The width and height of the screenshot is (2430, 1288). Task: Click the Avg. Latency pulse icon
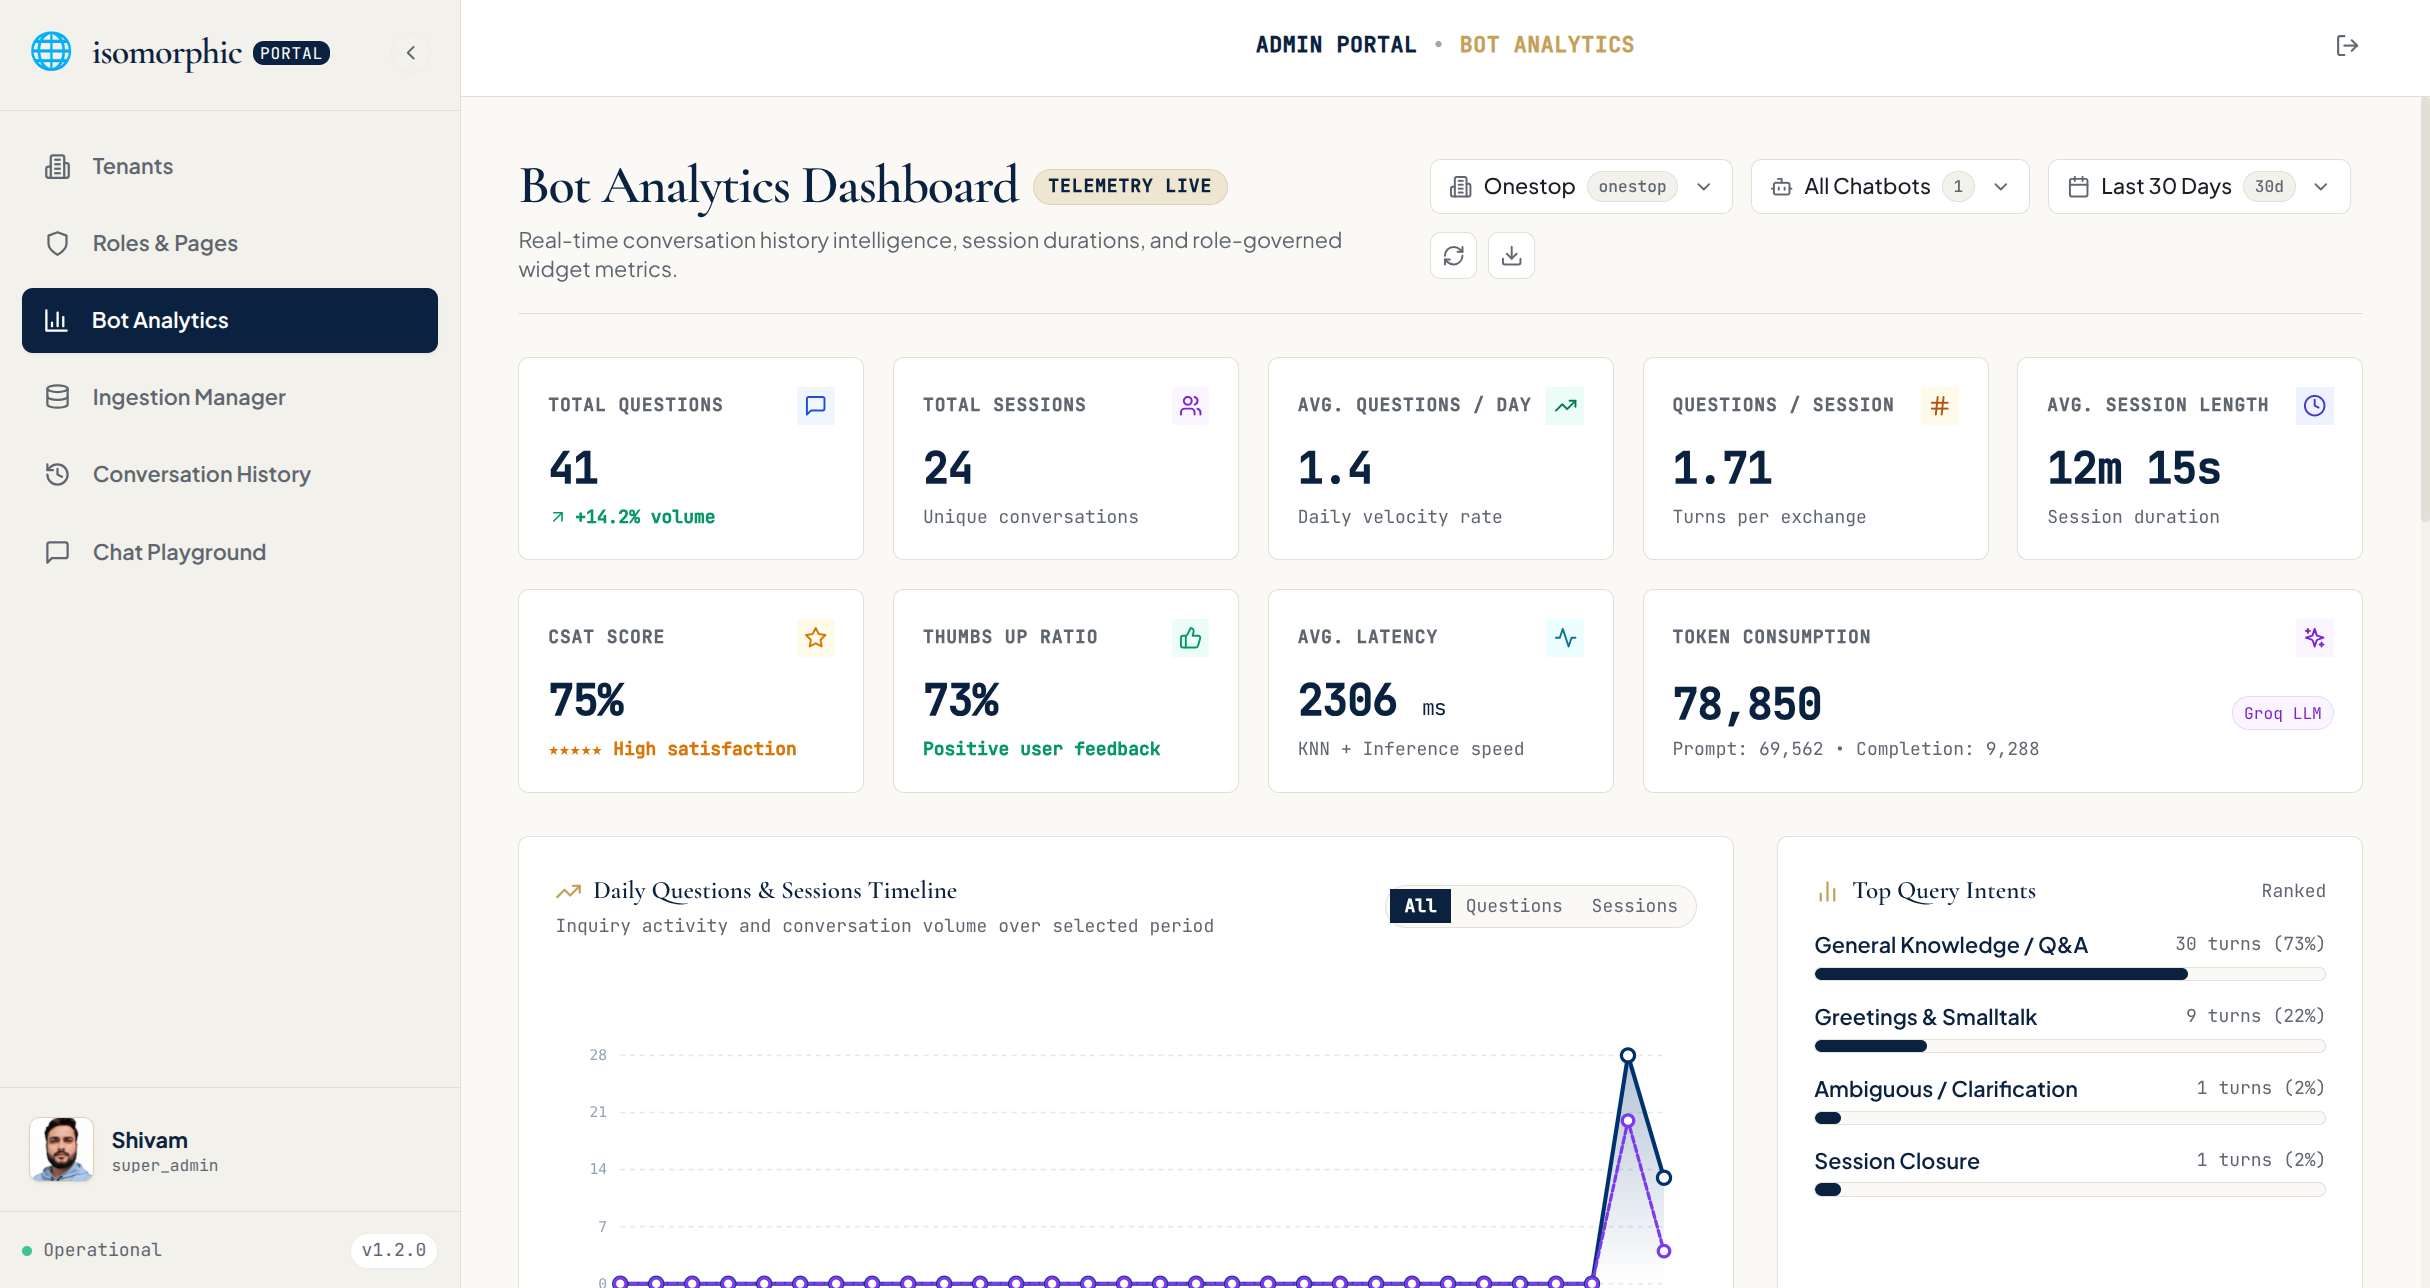click(1565, 637)
